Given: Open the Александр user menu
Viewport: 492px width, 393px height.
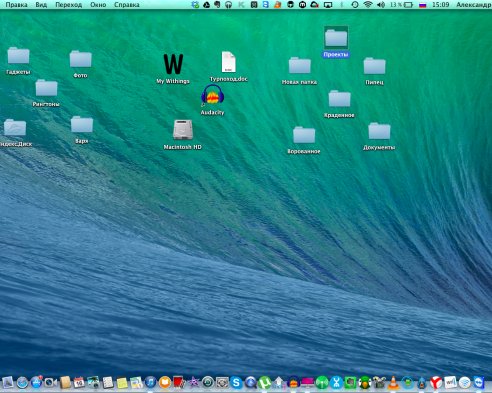Looking at the screenshot, I should [x=474, y=5].
